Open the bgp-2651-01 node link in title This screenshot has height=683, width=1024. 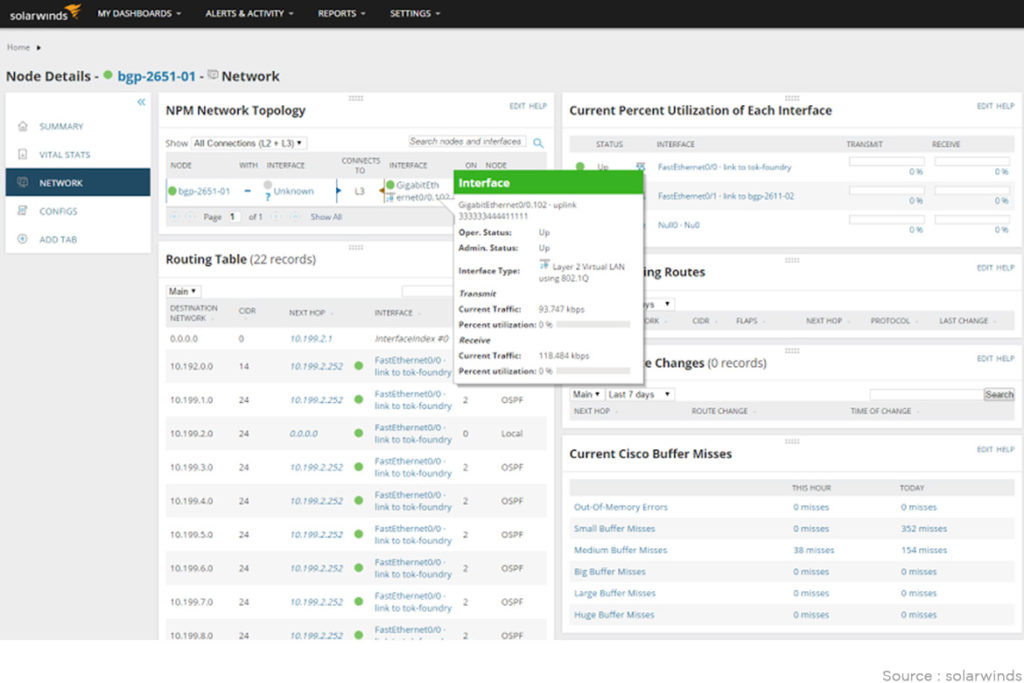coord(156,76)
